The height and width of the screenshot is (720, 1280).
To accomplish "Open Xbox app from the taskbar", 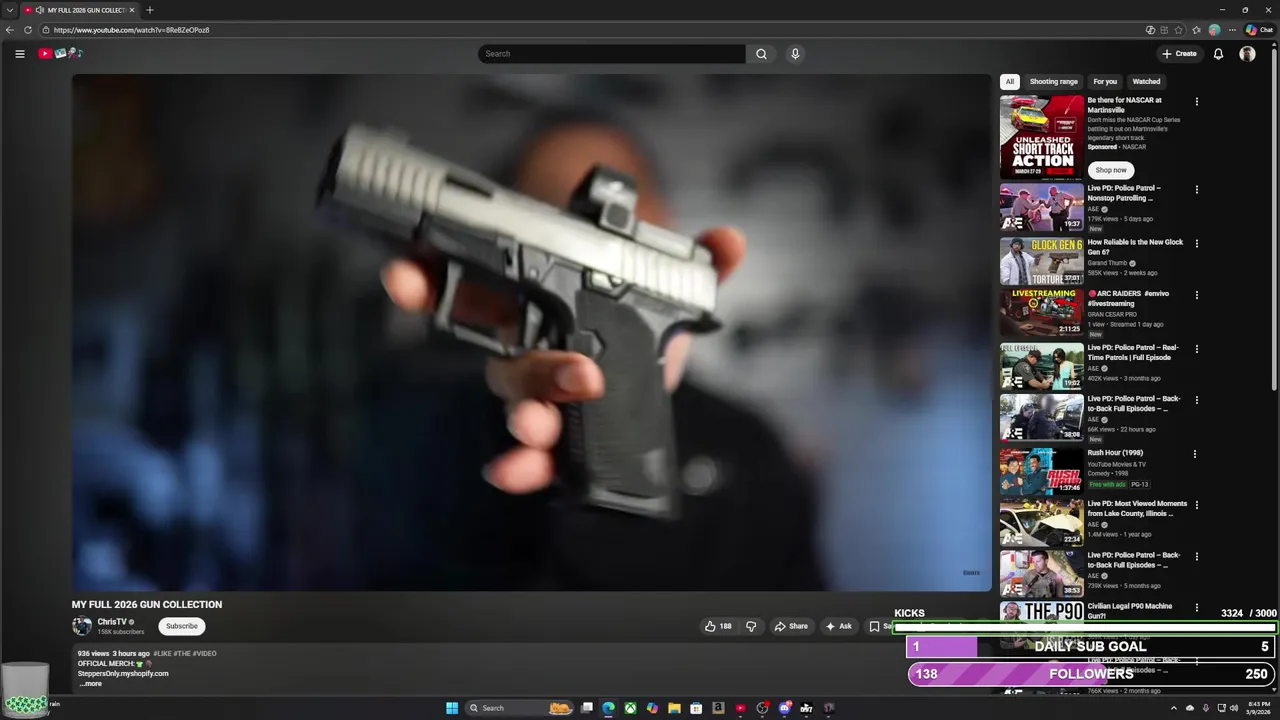I will coord(630,708).
